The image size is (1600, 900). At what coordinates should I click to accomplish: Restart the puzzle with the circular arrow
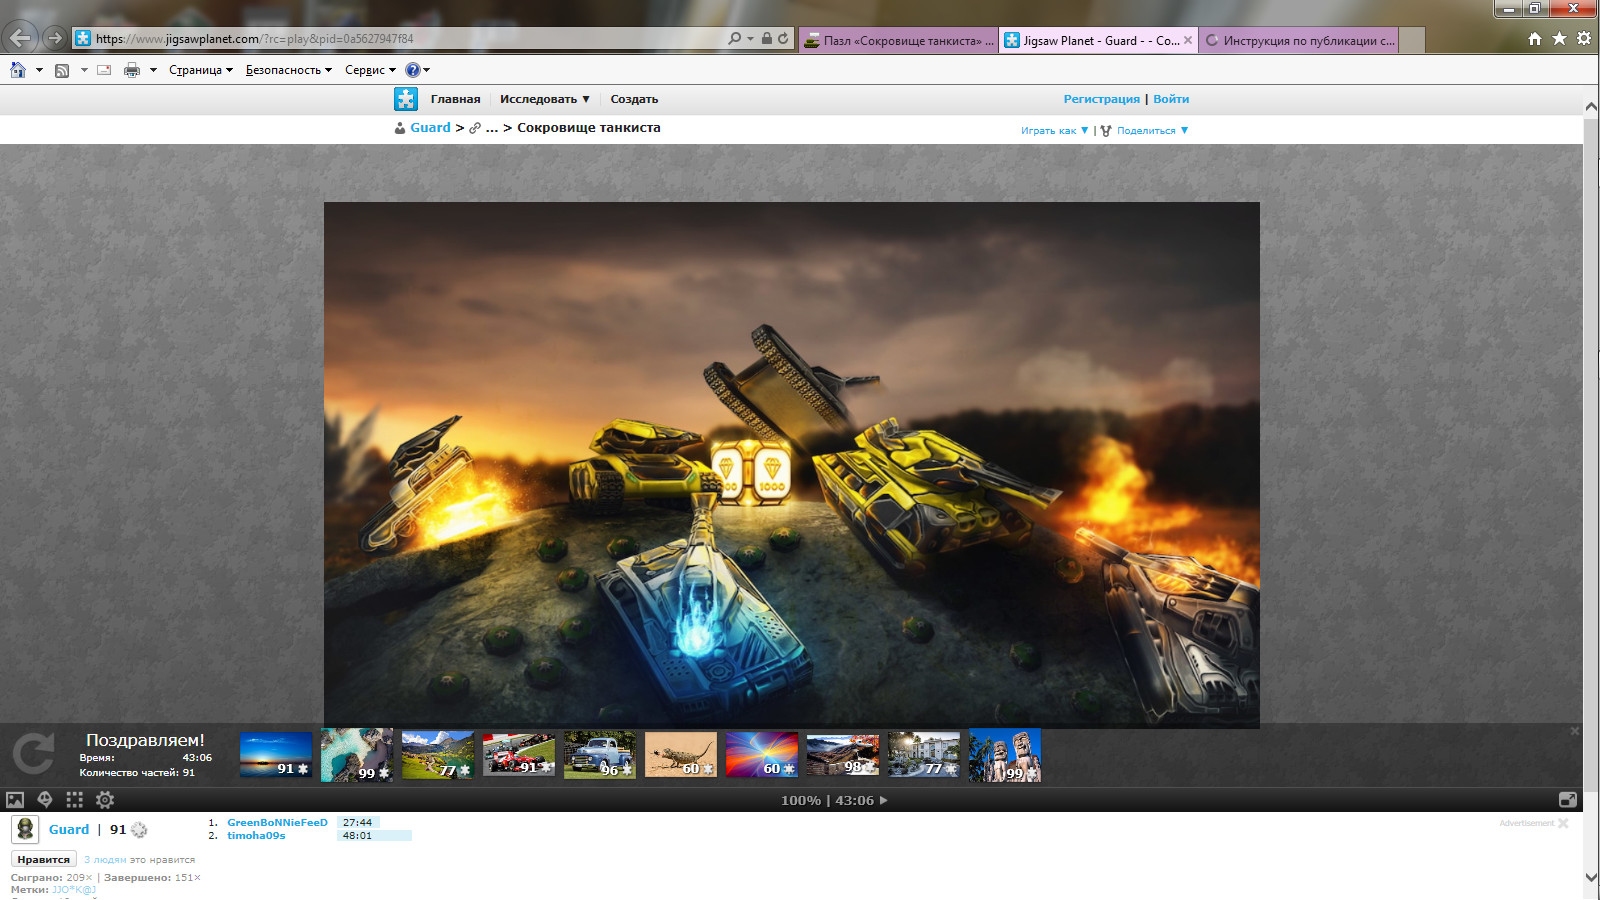click(x=33, y=754)
